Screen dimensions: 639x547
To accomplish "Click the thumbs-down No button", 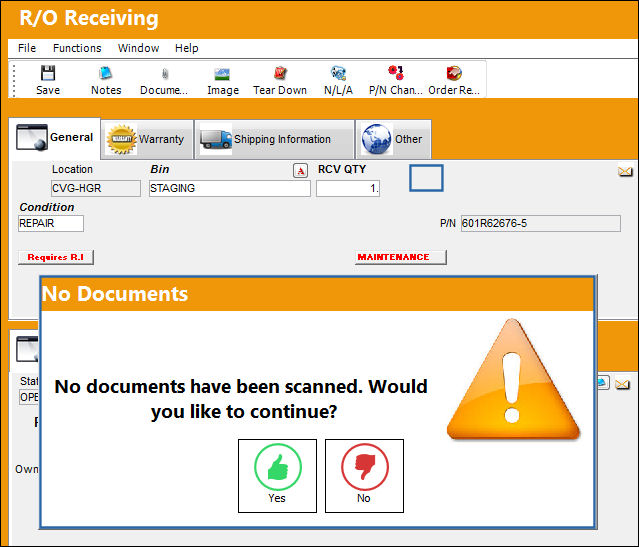I will click(x=364, y=476).
